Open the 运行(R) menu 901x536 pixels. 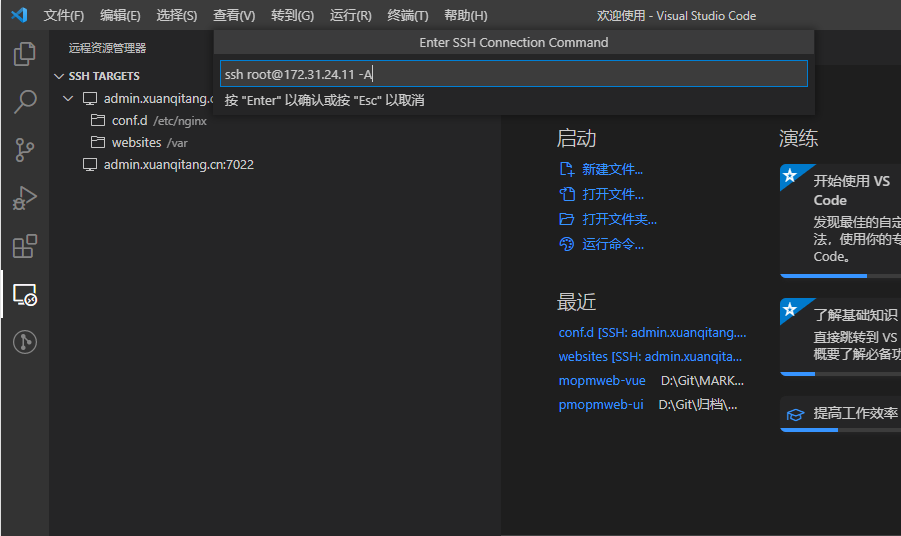(351, 16)
